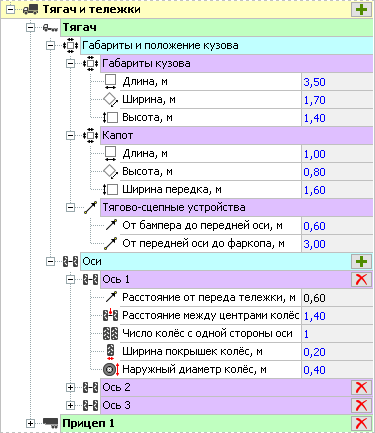375x433 pixels.
Task: Delete Ось 2 with its red X
Action: (362, 387)
